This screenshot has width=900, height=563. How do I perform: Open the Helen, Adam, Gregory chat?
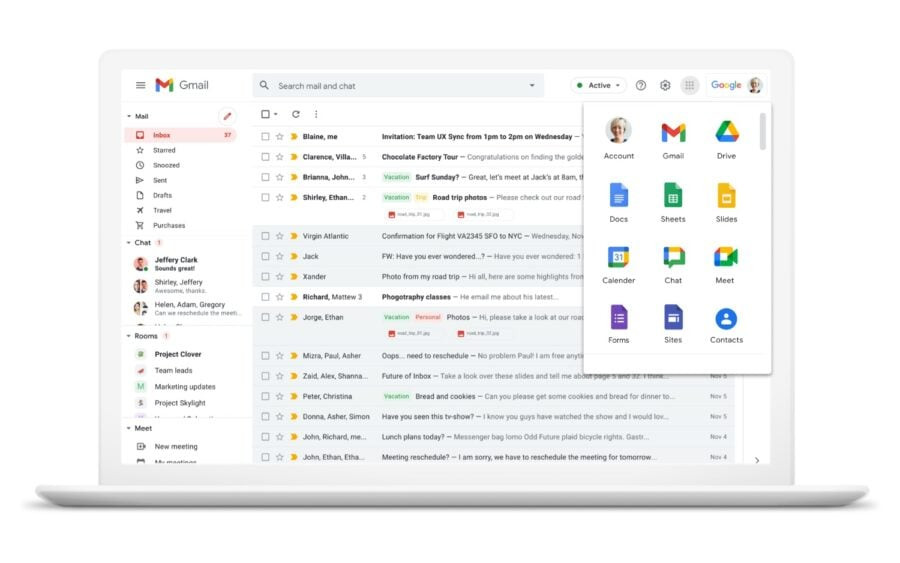coord(187,309)
